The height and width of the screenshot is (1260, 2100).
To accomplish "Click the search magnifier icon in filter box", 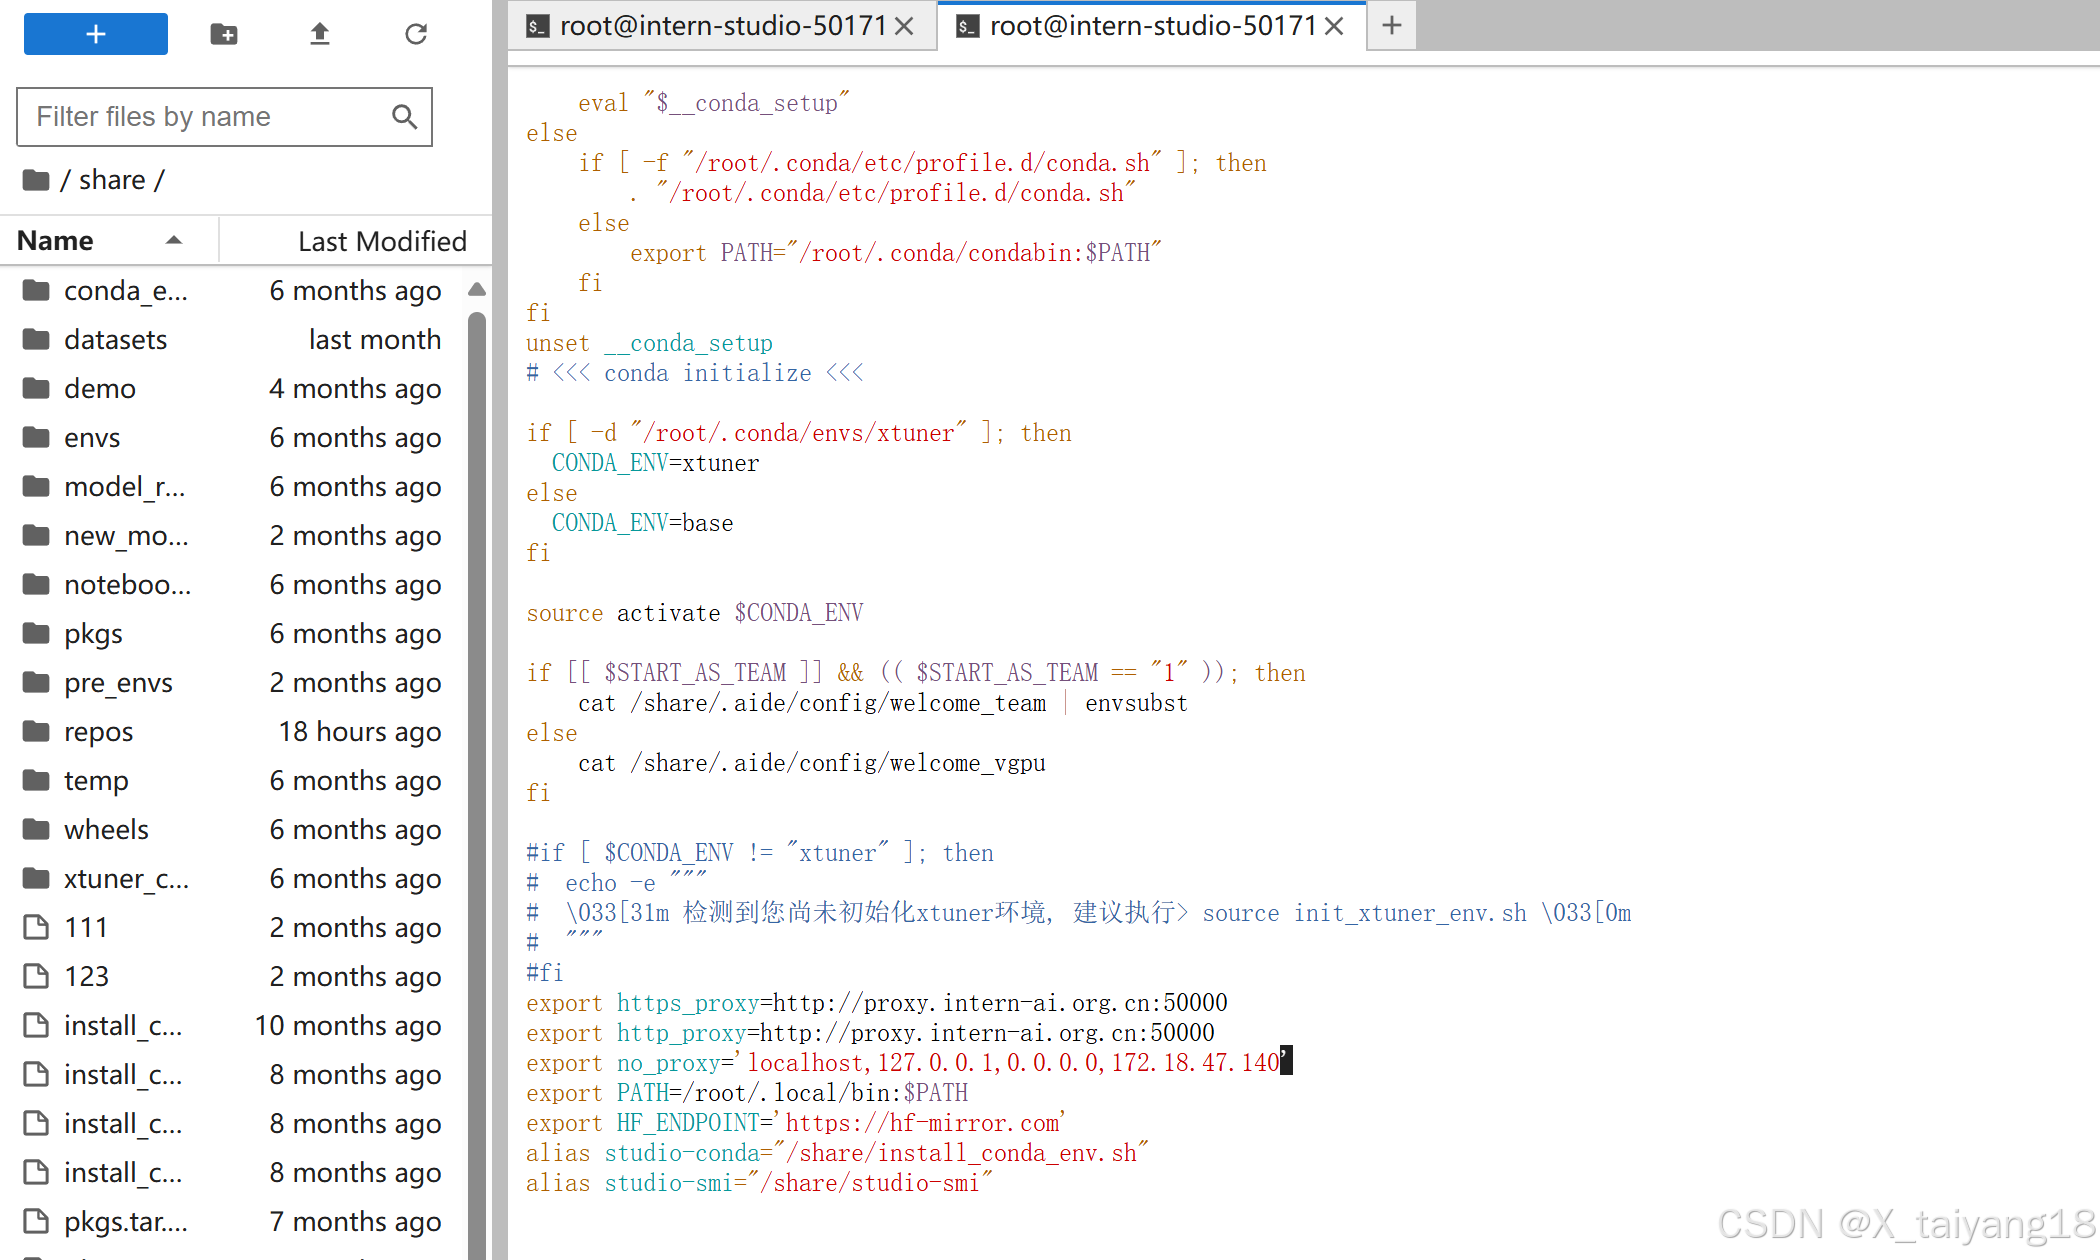I will click(404, 117).
